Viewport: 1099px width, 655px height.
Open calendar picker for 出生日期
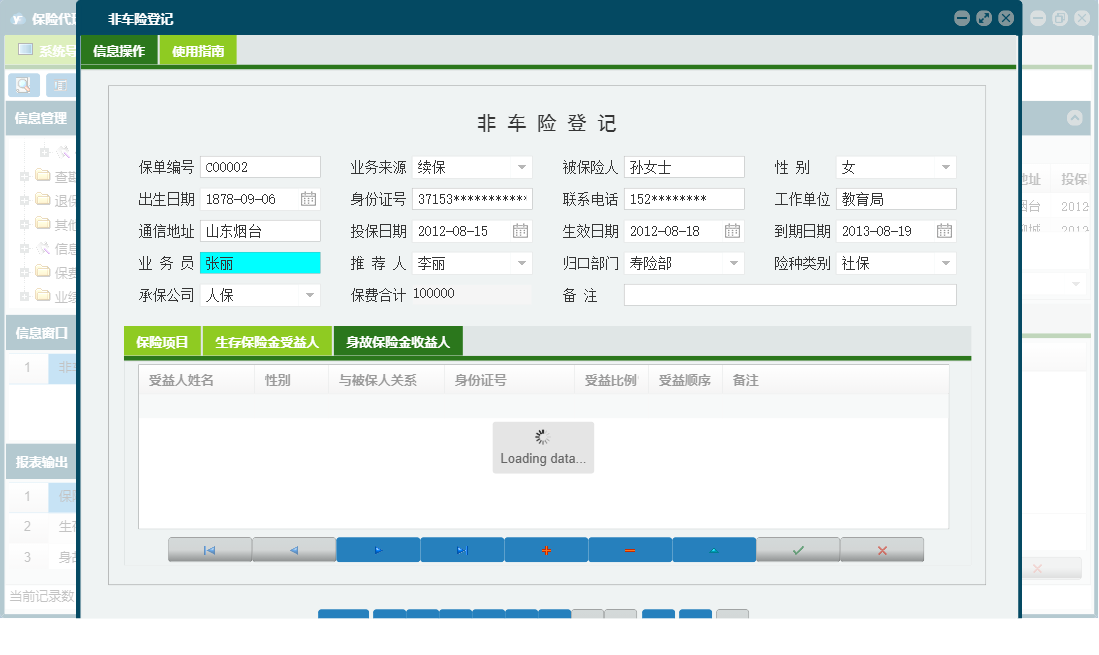tap(310, 199)
